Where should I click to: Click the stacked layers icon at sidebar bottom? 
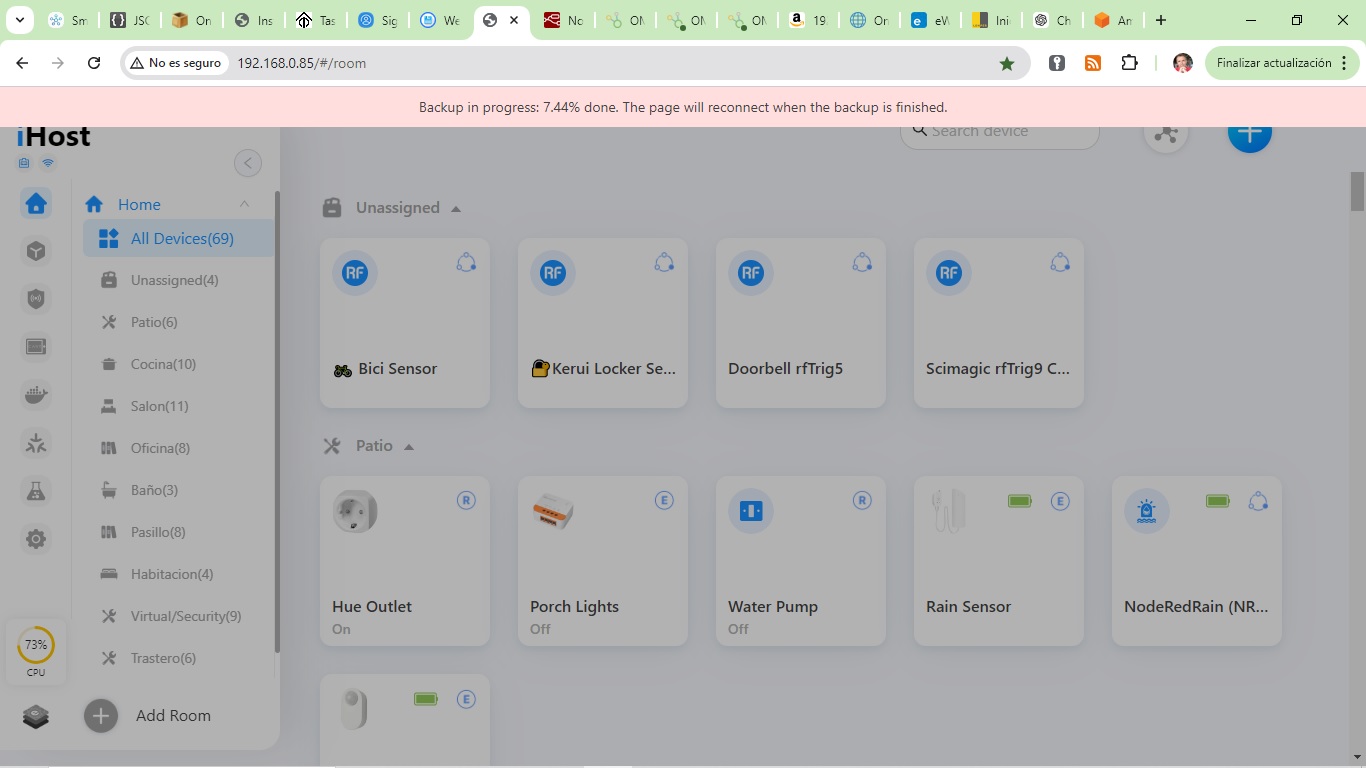coord(36,716)
